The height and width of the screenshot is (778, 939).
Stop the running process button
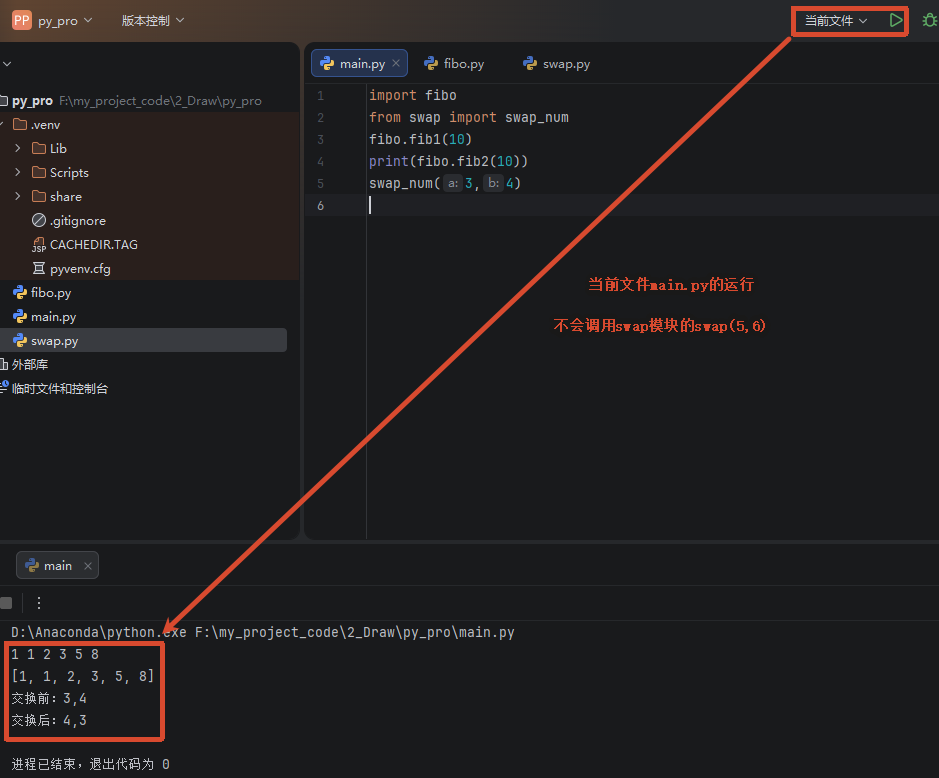6,603
